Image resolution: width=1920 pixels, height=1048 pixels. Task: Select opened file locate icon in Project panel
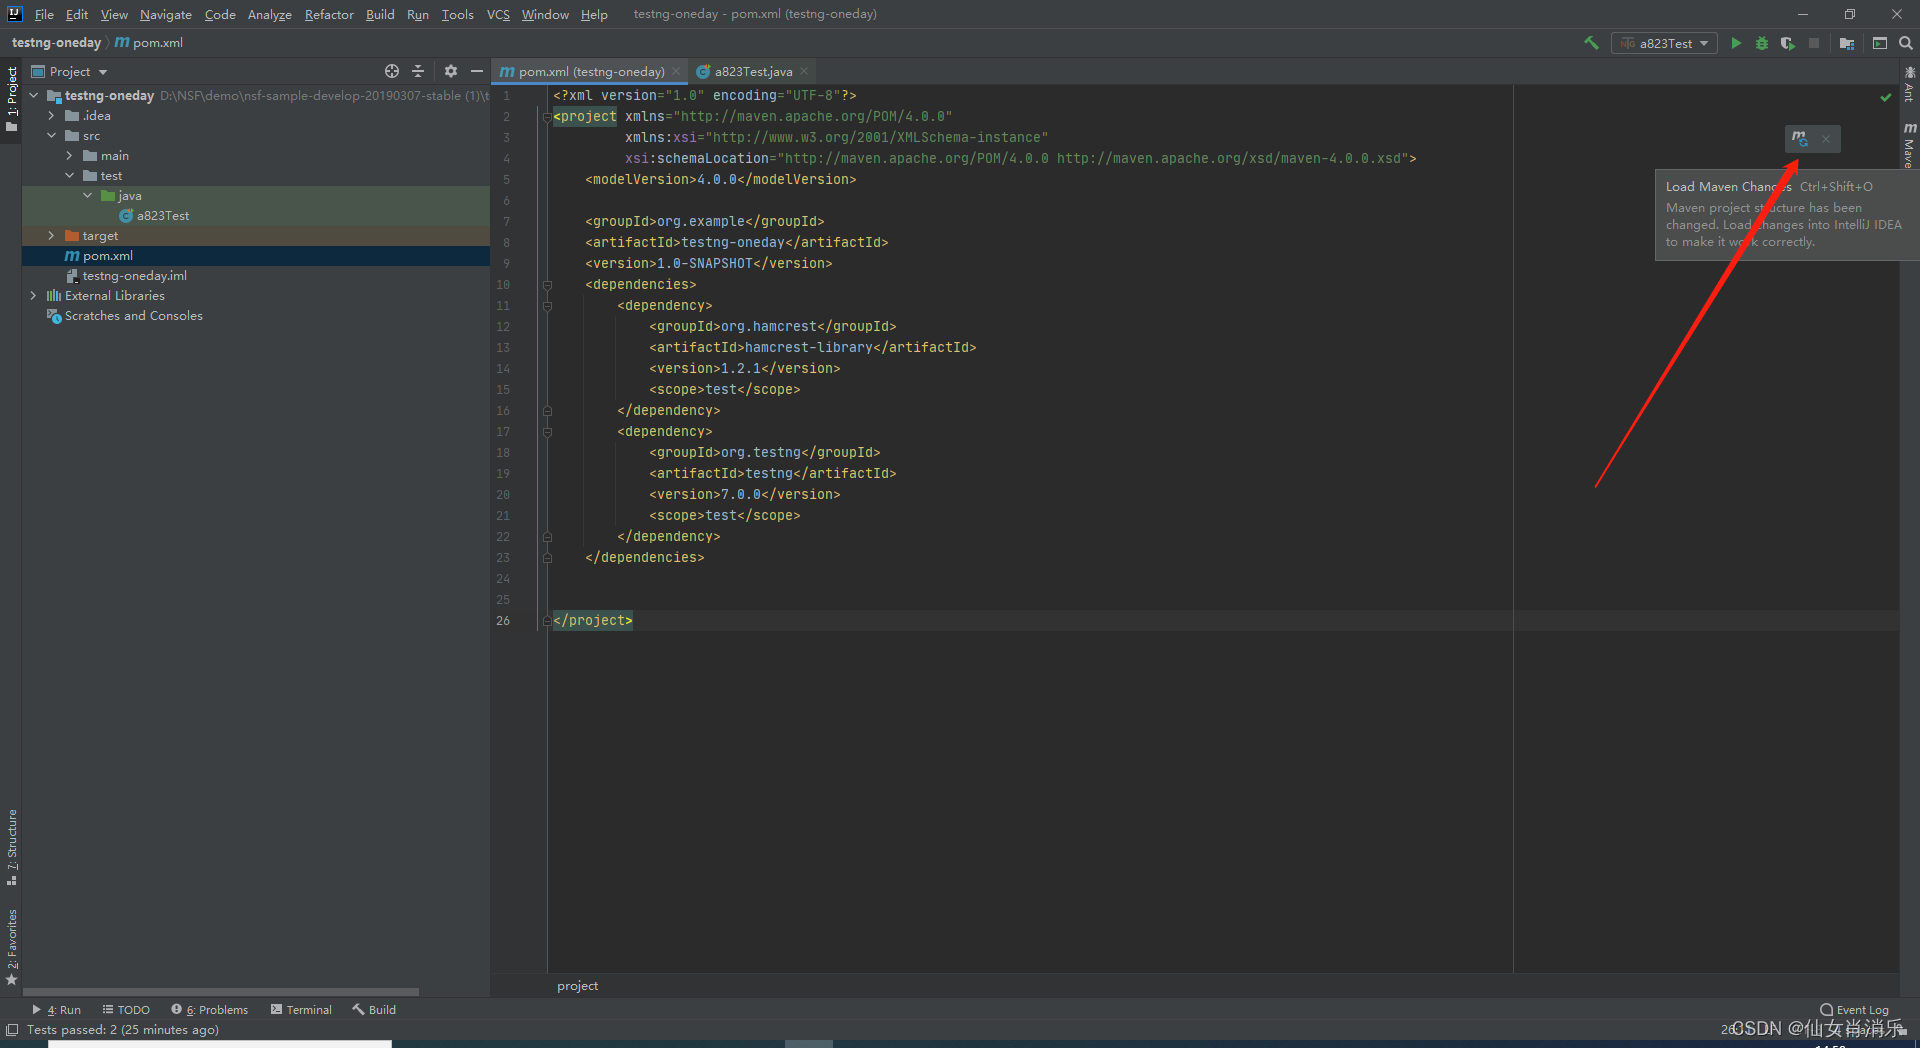(392, 71)
